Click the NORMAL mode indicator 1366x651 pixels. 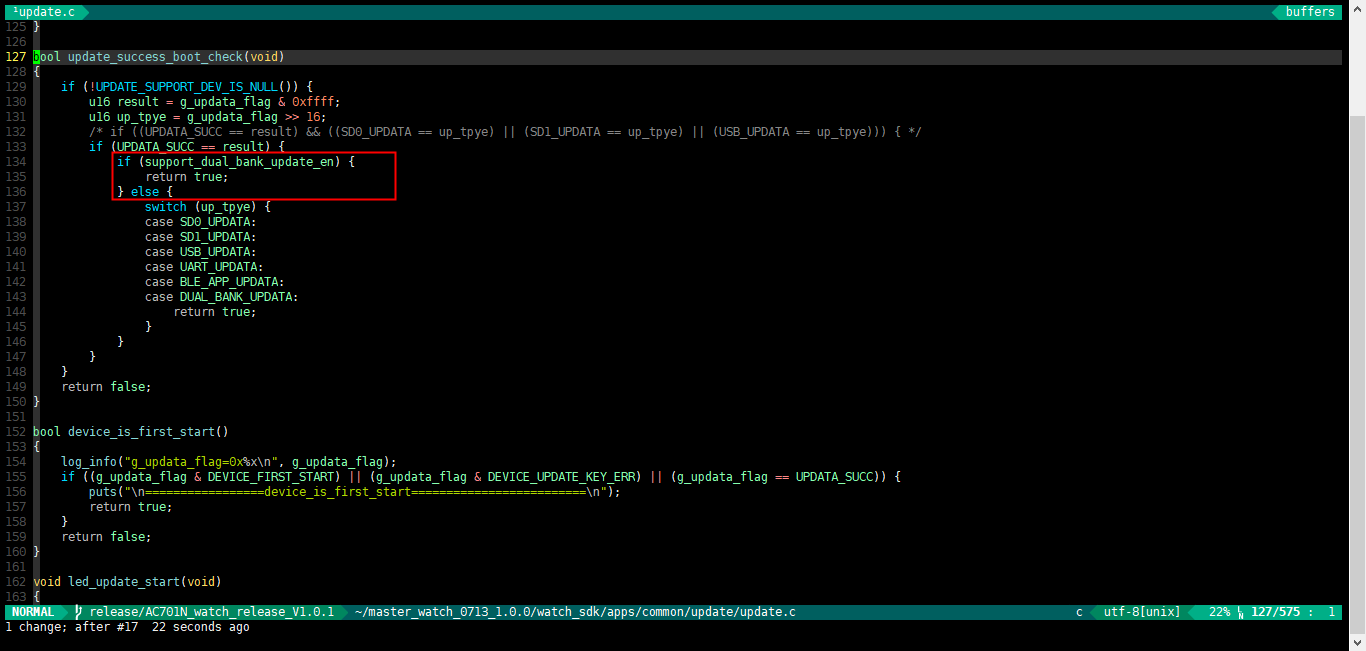pyautogui.click(x=33, y=612)
